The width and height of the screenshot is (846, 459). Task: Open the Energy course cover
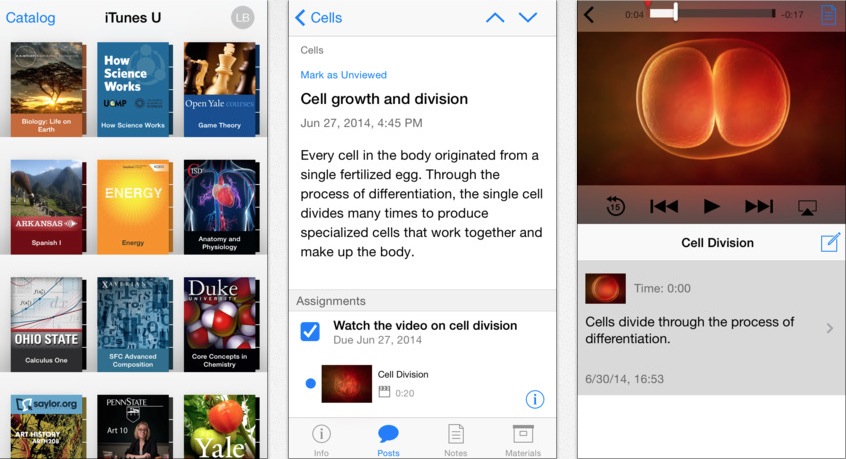pyautogui.click(x=134, y=207)
